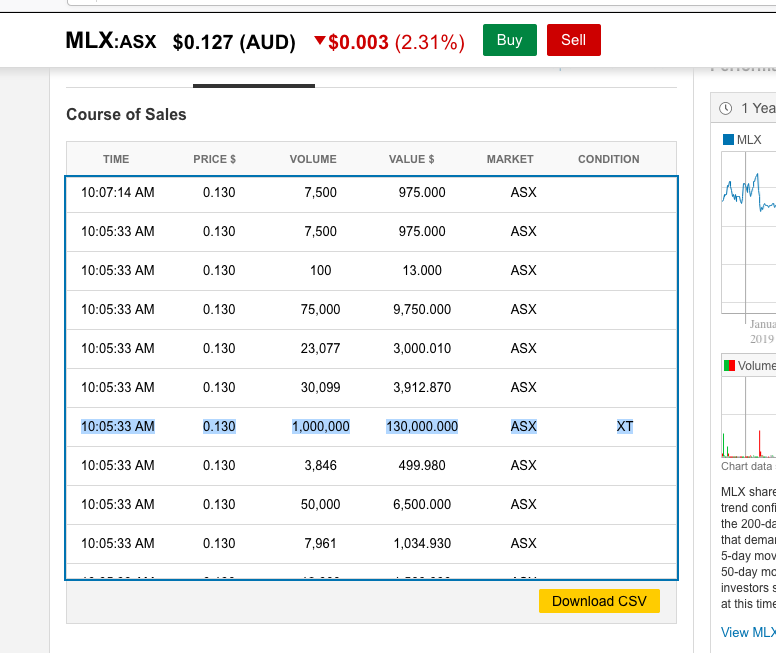Sort by the VOLUME column header
The height and width of the screenshot is (653, 776).
[x=313, y=159]
